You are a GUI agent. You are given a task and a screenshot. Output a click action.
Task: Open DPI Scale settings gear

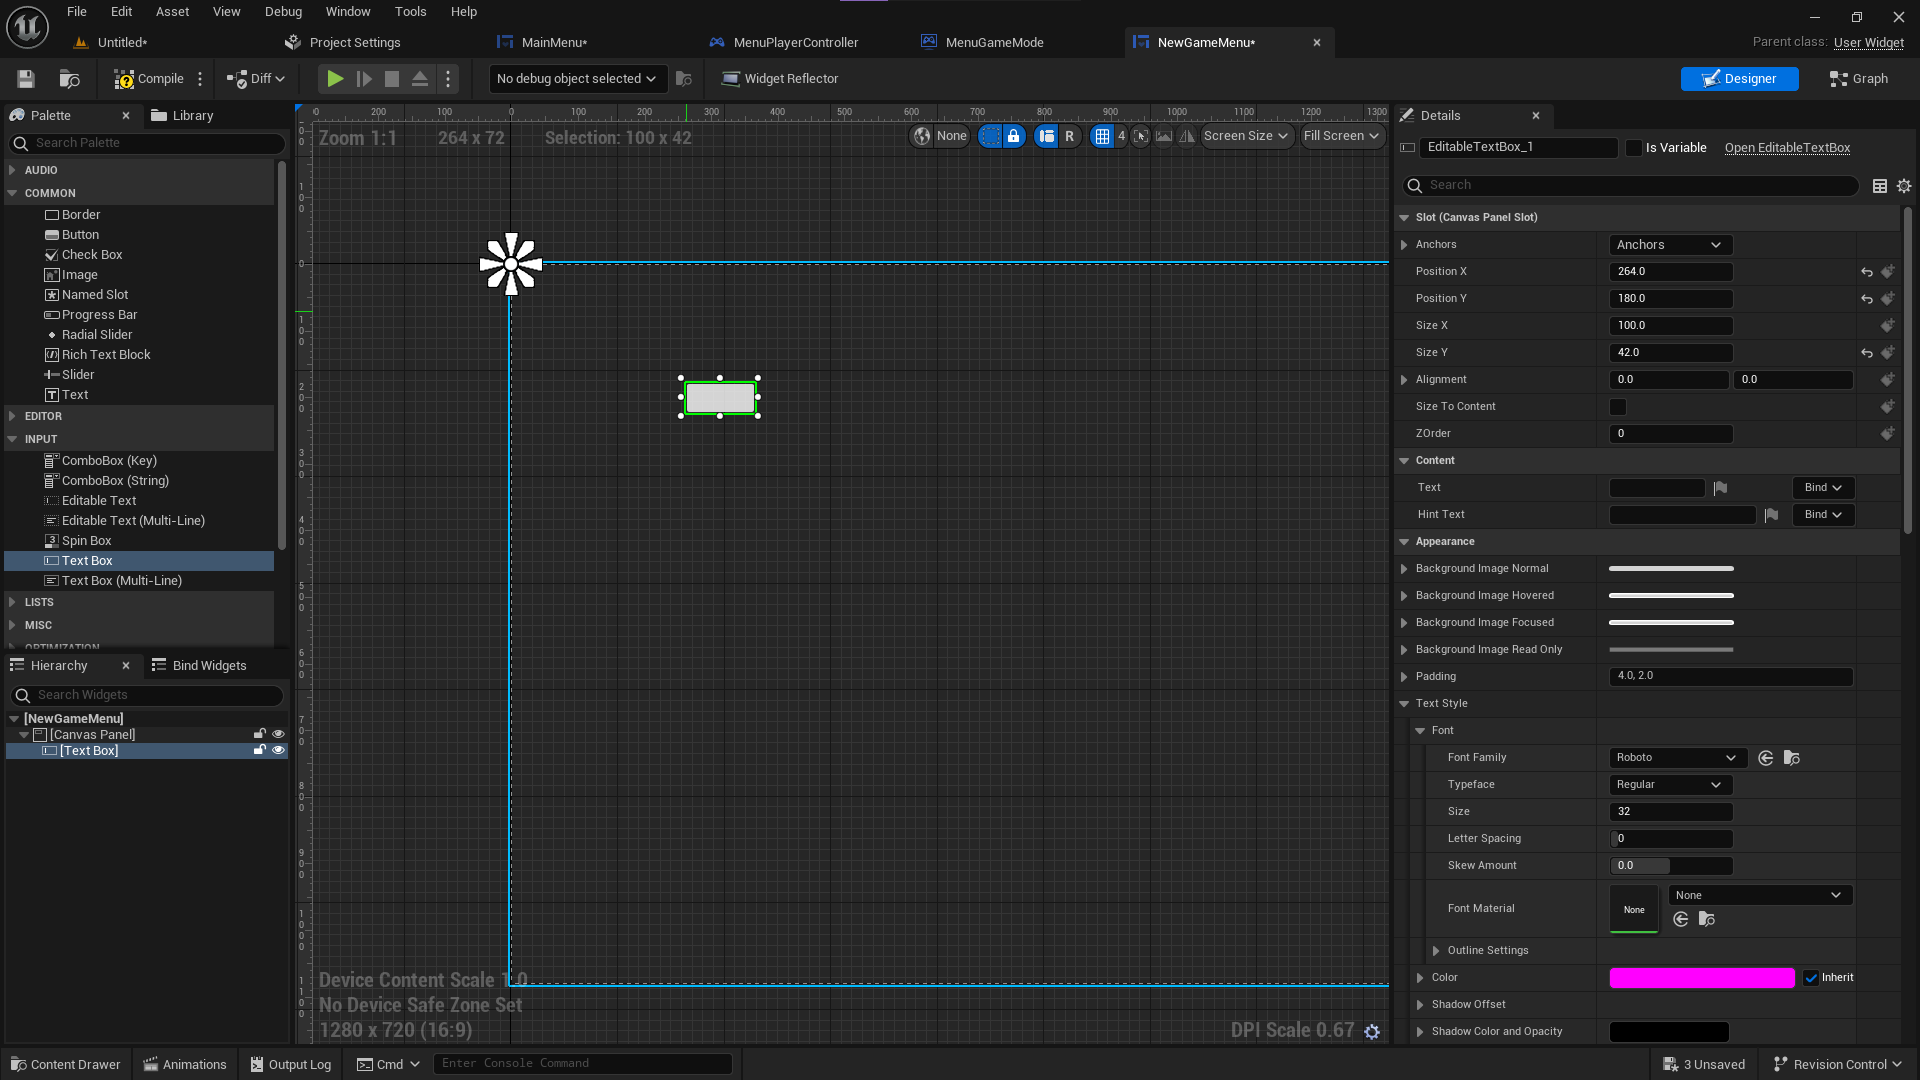click(1372, 1031)
